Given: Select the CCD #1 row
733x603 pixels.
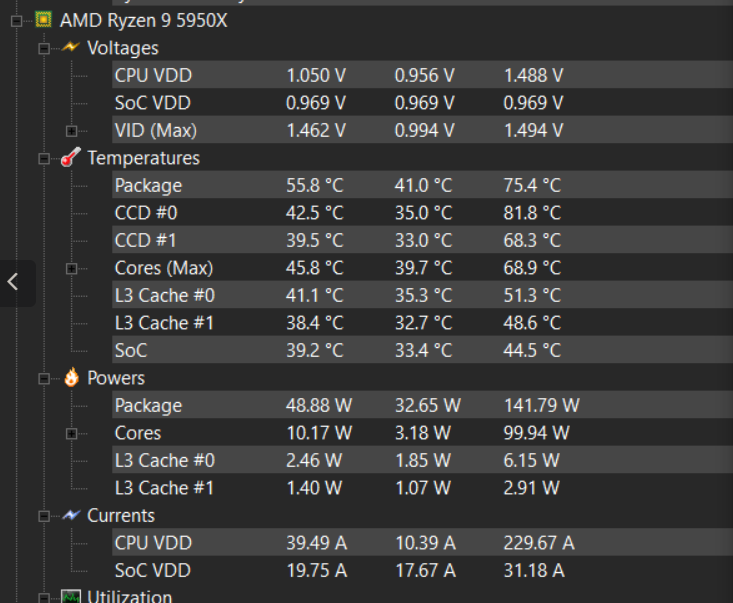Looking at the screenshot, I should coord(422,240).
